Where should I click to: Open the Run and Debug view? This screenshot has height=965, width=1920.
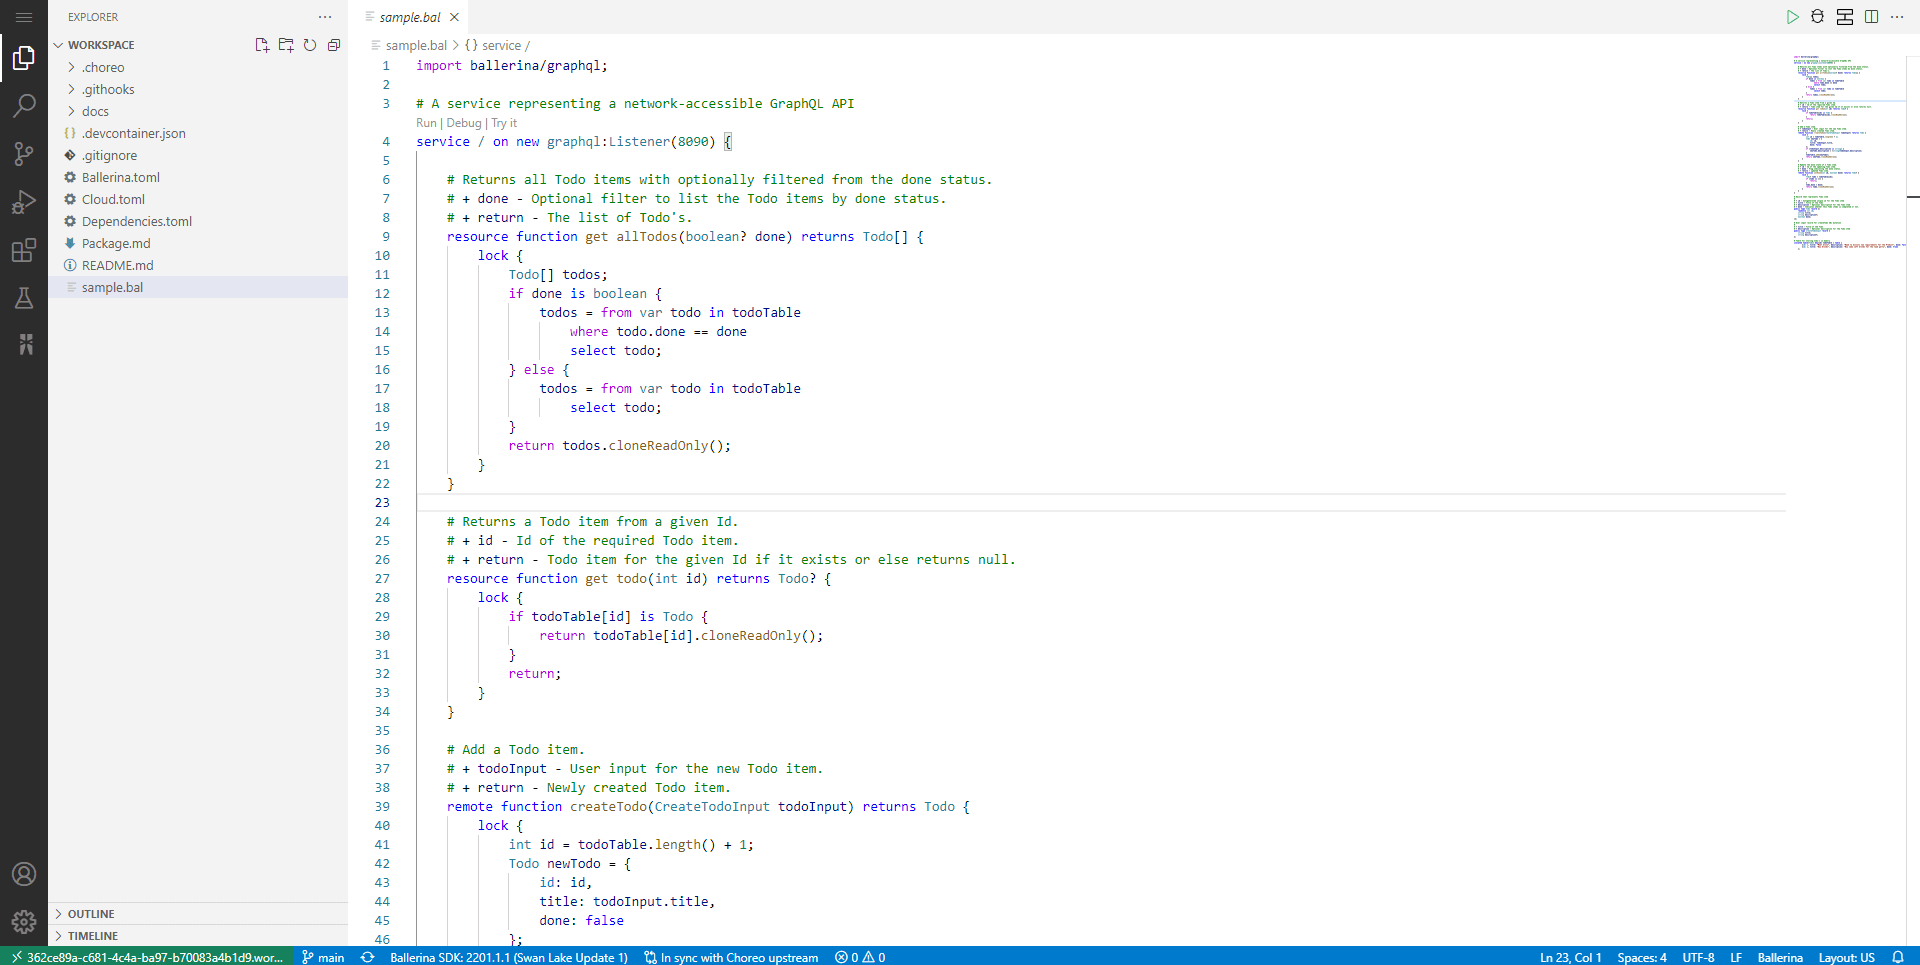tap(24, 202)
